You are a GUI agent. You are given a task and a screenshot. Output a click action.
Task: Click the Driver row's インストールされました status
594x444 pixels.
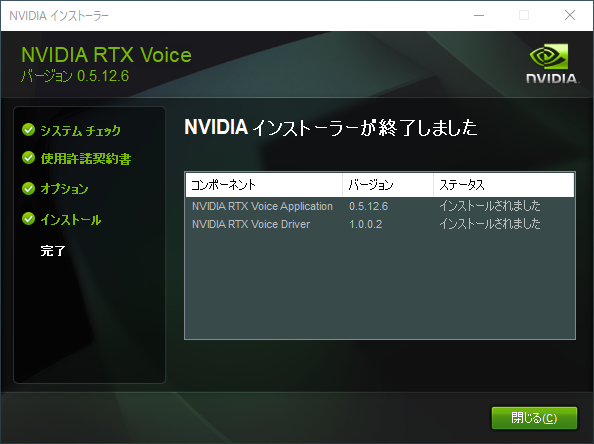coord(490,224)
